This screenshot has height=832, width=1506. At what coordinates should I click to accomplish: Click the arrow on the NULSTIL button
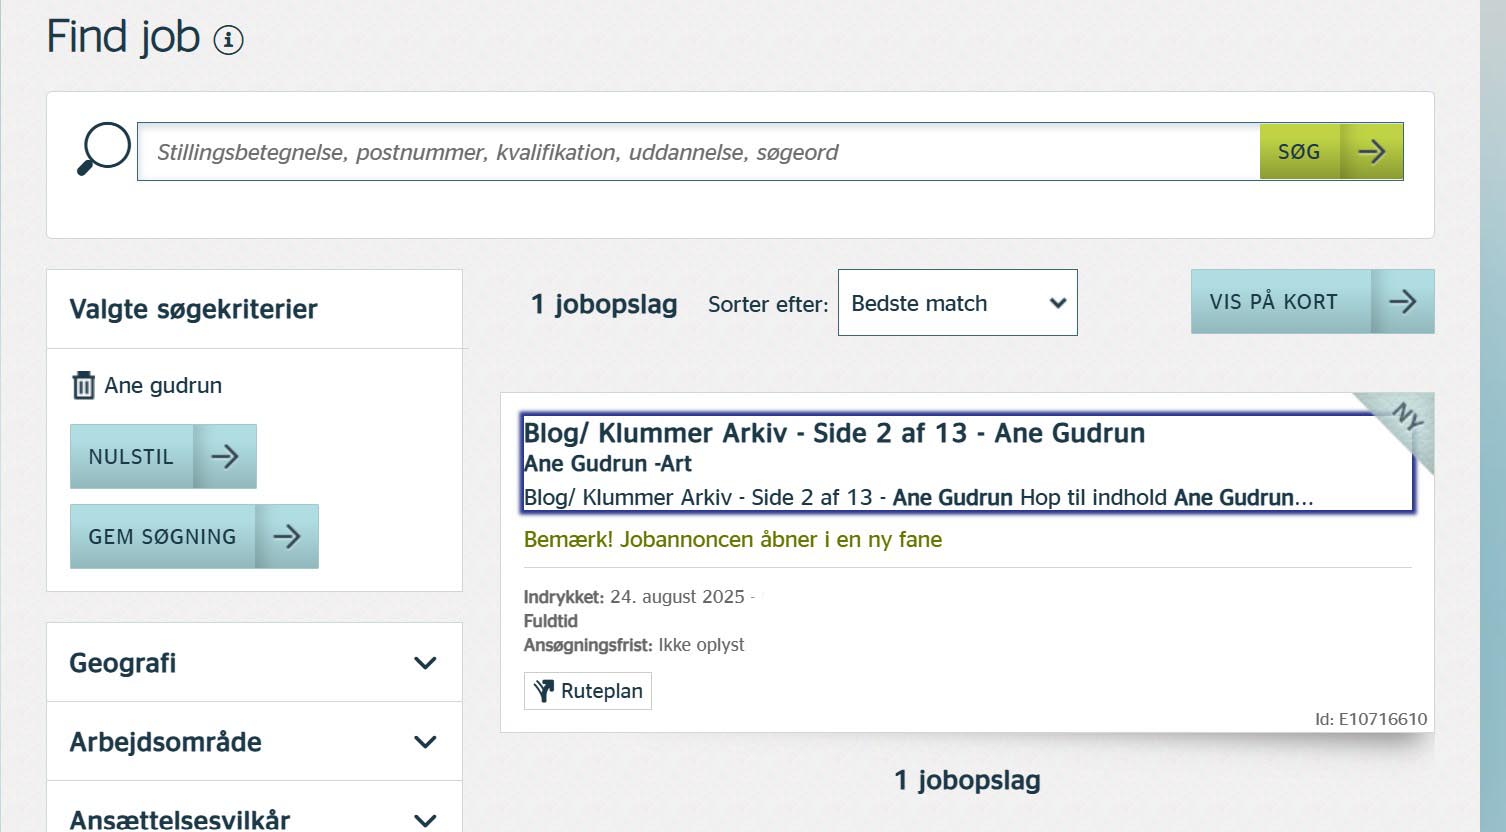point(225,457)
